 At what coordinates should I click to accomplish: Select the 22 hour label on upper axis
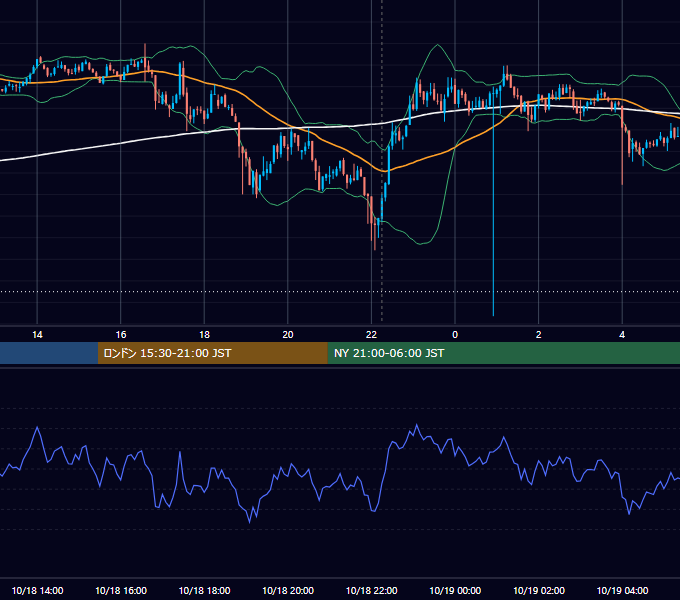[x=371, y=335]
